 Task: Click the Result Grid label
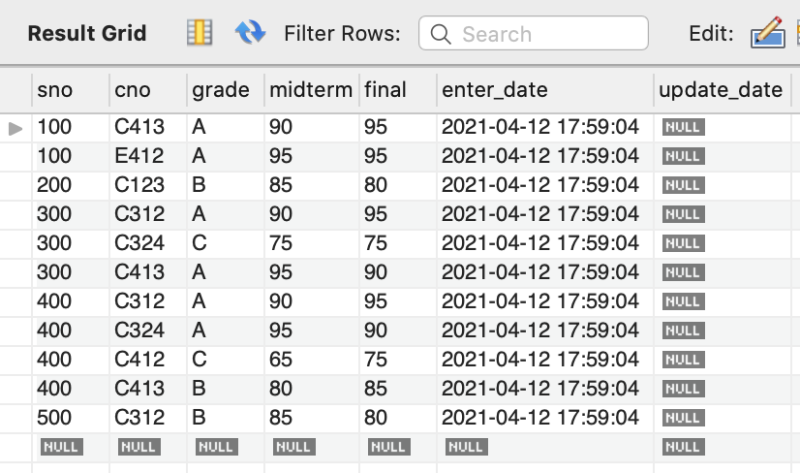click(x=87, y=33)
